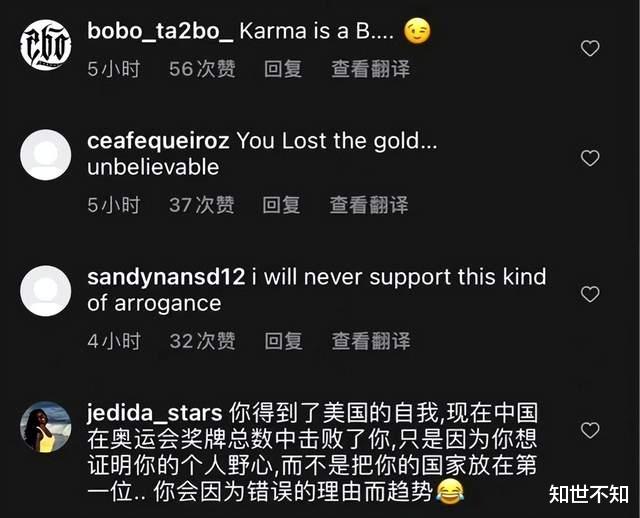Like the bobo_ta2bo_ comment with heart icon

[590, 49]
